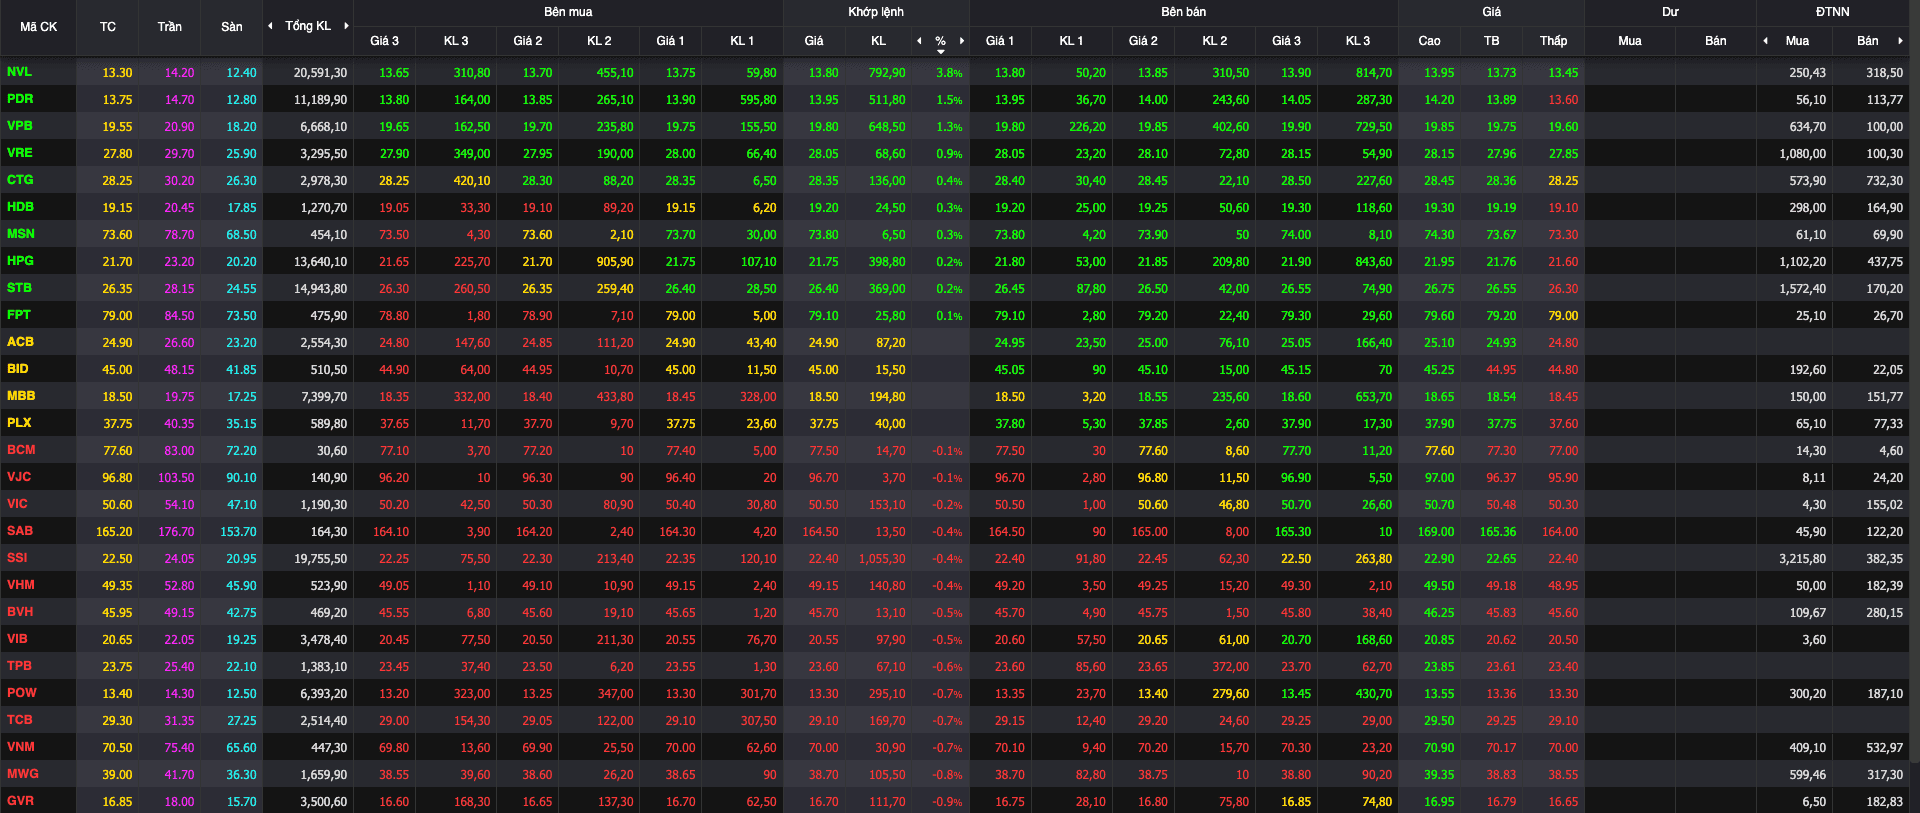The height and width of the screenshot is (813, 1920).
Task: Open the VJC stock symbol
Action: 19,477
